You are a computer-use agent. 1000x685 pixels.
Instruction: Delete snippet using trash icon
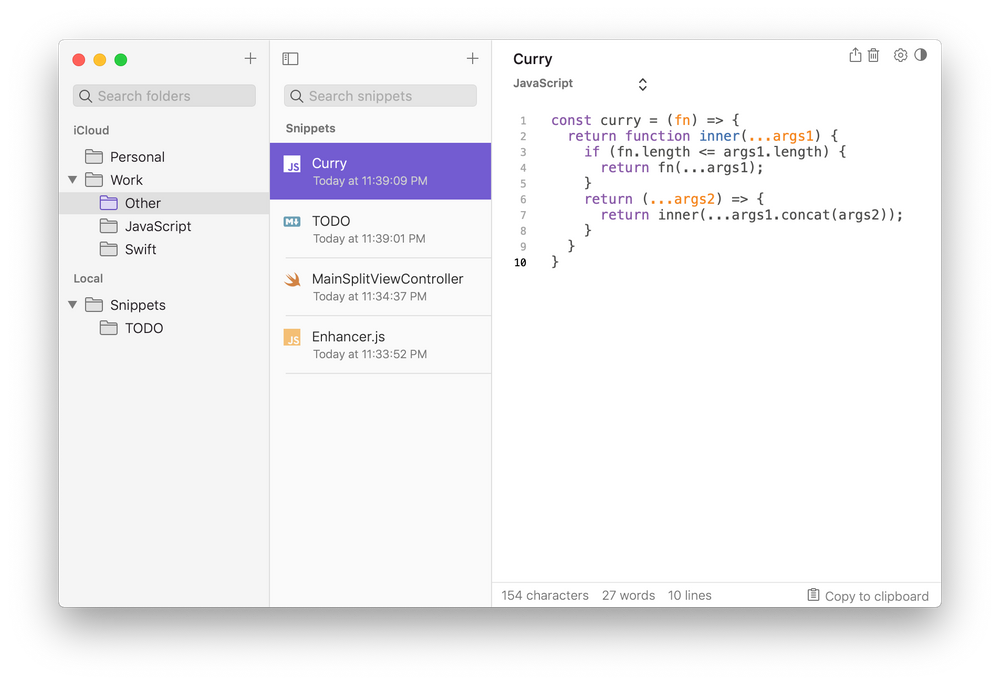click(874, 55)
